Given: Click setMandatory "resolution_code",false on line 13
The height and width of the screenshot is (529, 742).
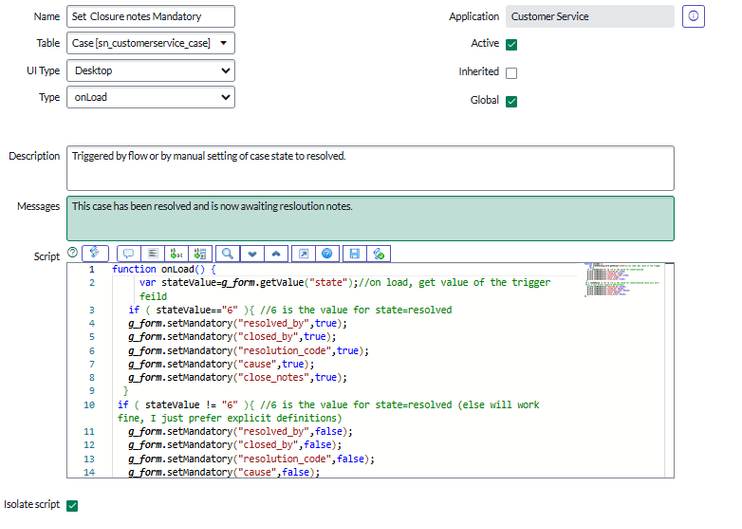Looking at the screenshot, I should pyautogui.click(x=251, y=459).
